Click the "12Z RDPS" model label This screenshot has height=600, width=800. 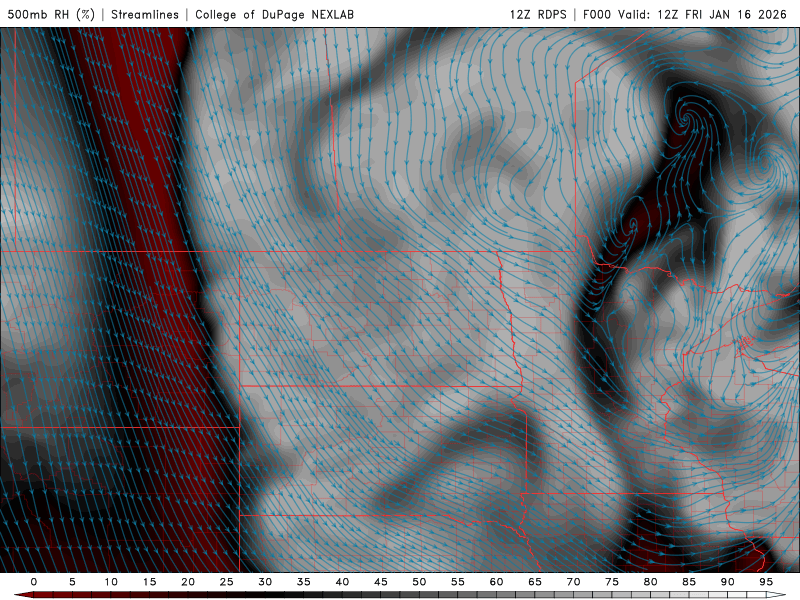(538, 14)
